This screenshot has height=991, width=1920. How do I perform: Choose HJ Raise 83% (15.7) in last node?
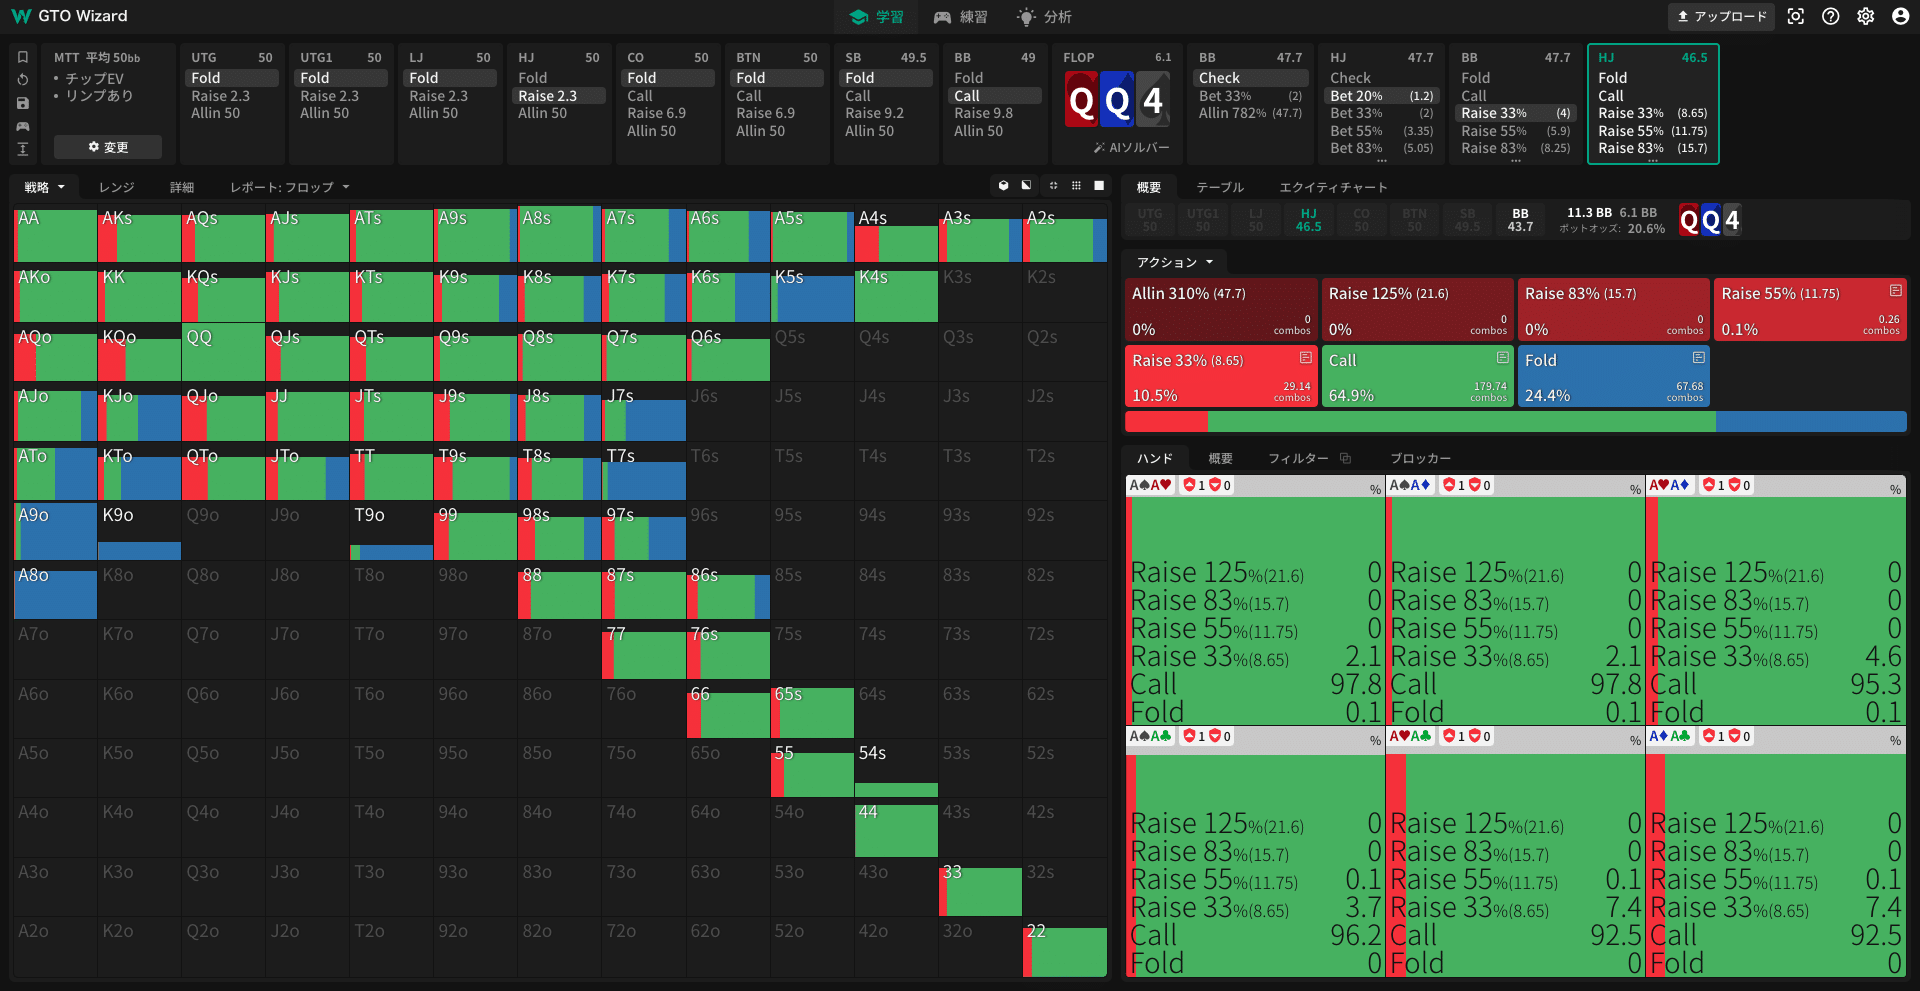pos(1653,148)
